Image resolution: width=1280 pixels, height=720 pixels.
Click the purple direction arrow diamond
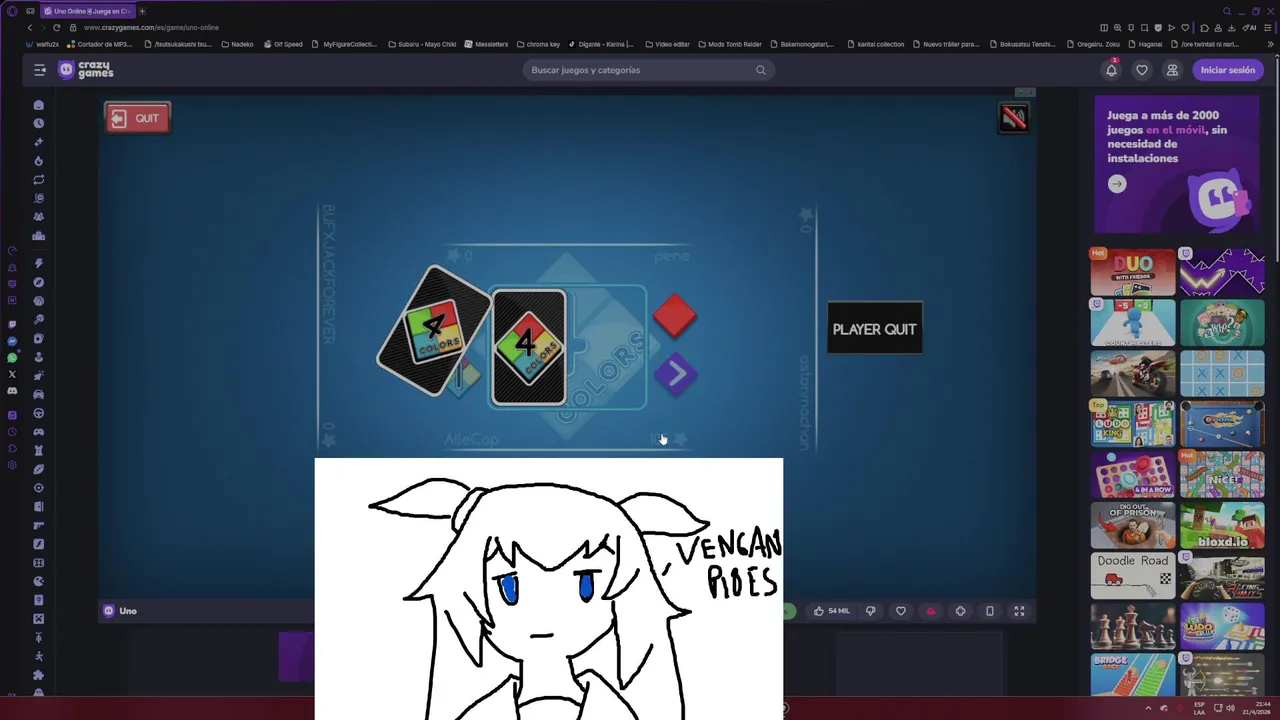point(675,374)
